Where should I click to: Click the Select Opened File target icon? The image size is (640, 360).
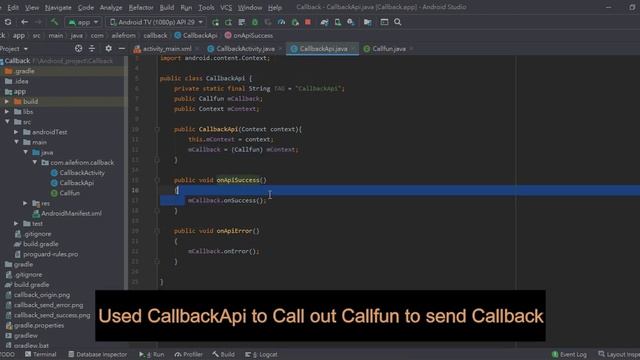[78, 49]
